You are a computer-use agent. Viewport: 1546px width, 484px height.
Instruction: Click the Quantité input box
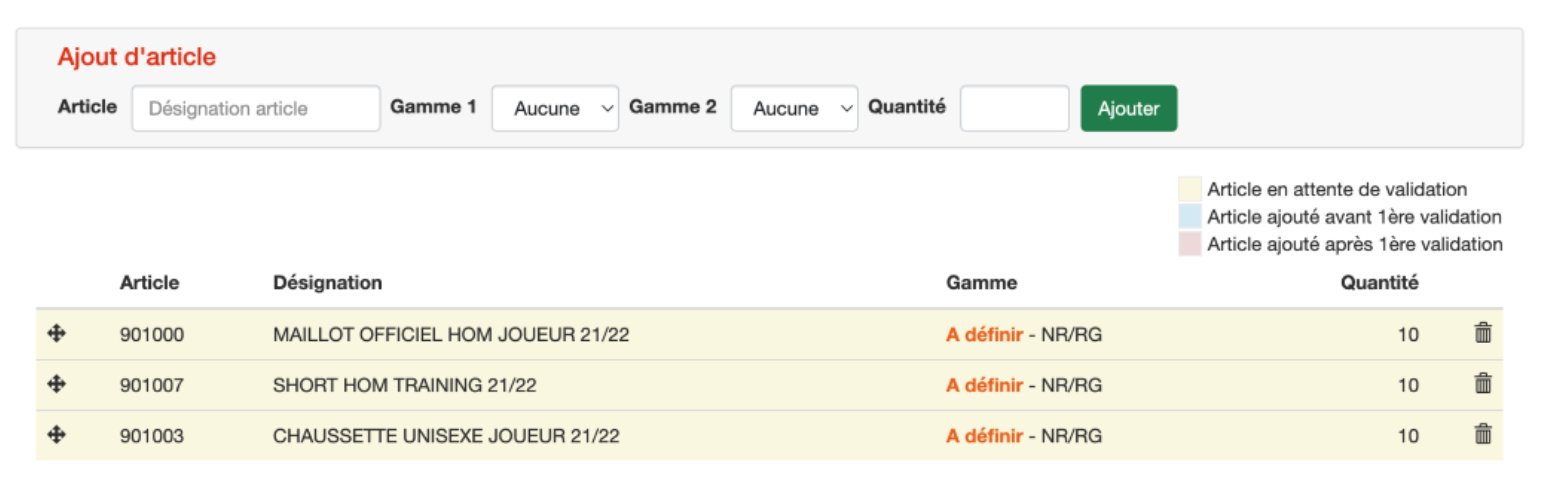click(x=1015, y=108)
